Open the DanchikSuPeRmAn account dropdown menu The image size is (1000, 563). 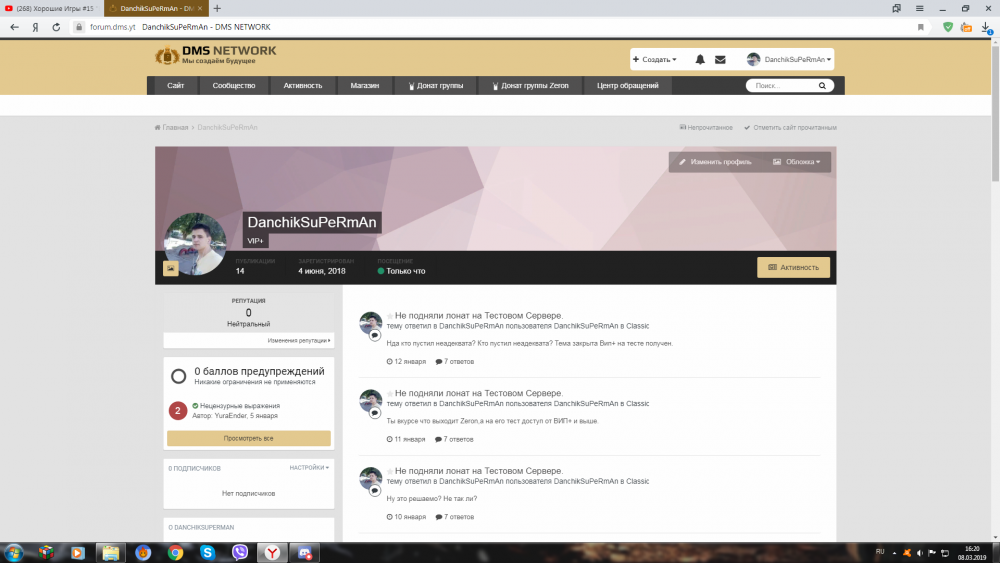click(790, 60)
